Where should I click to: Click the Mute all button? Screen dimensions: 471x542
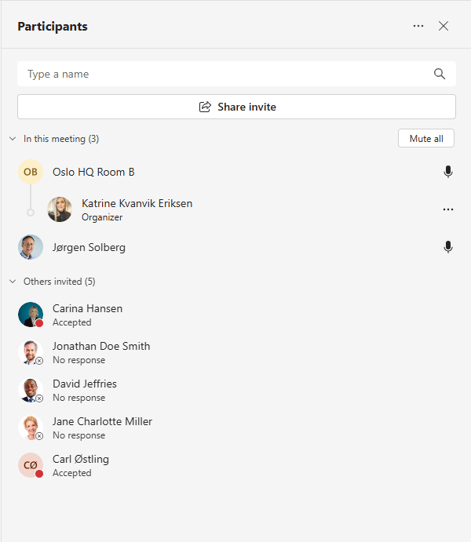(x=426, y=139)
